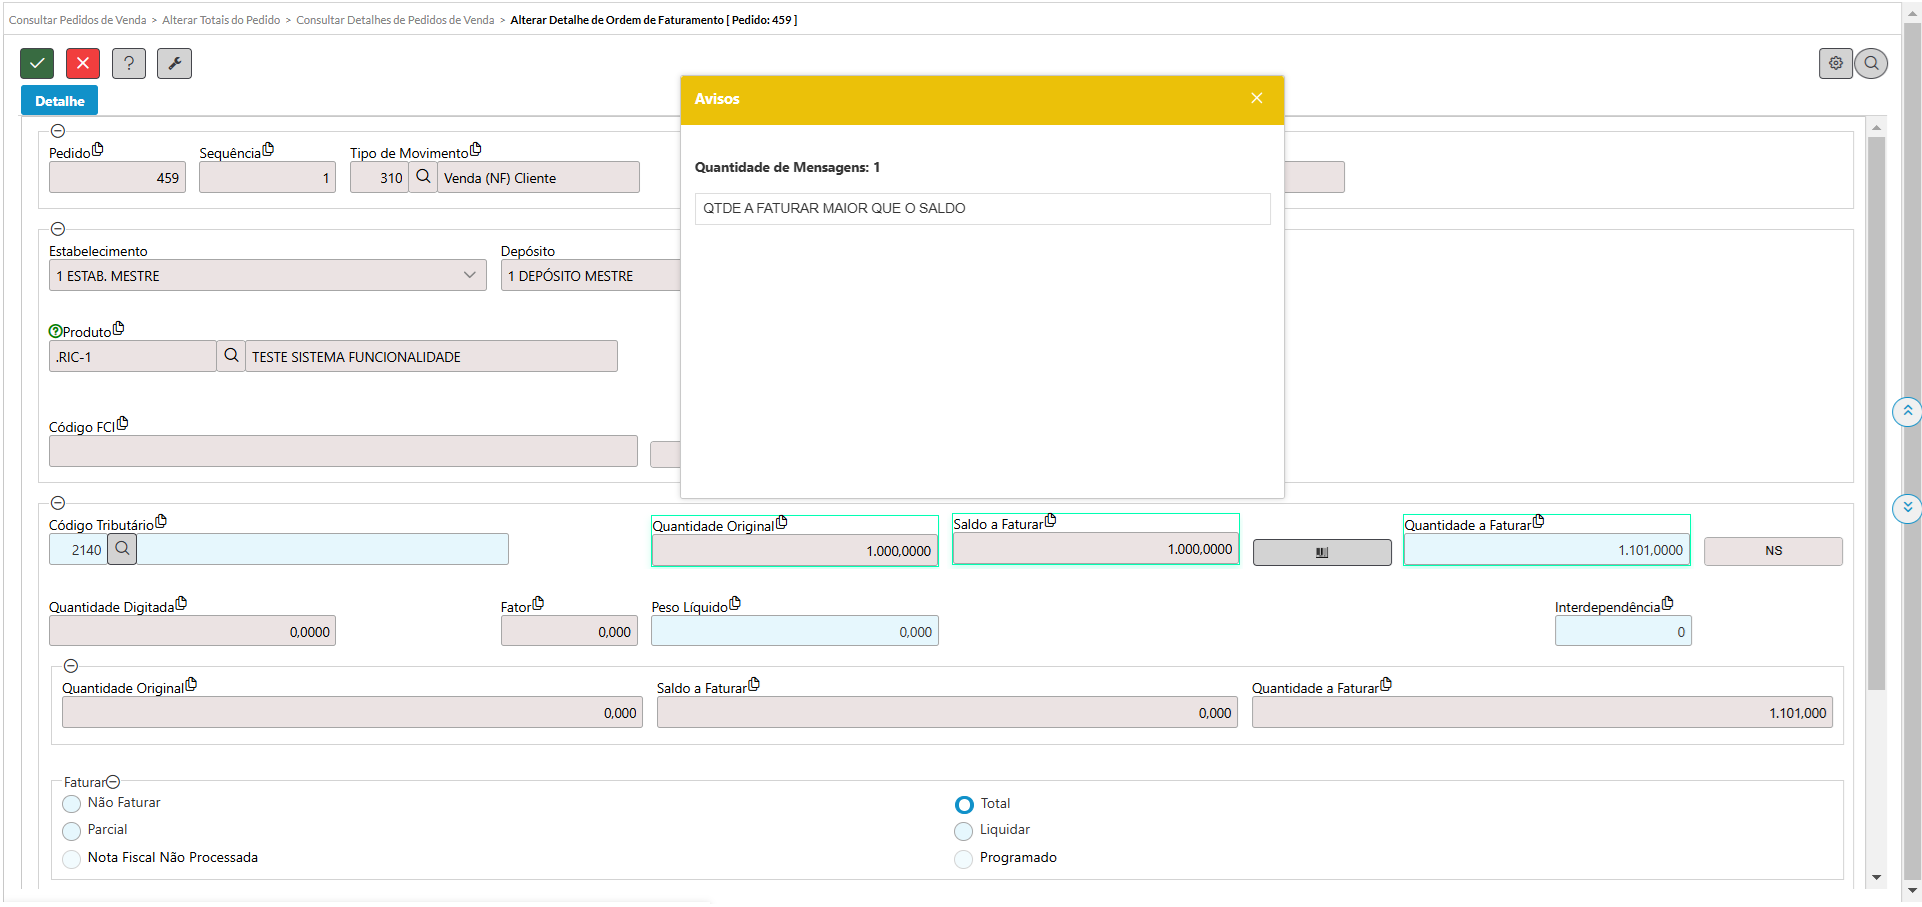The height and width of the screenshot is (907, 1922).
Task: Collapse the Faturar section
Action: [113, 782]
